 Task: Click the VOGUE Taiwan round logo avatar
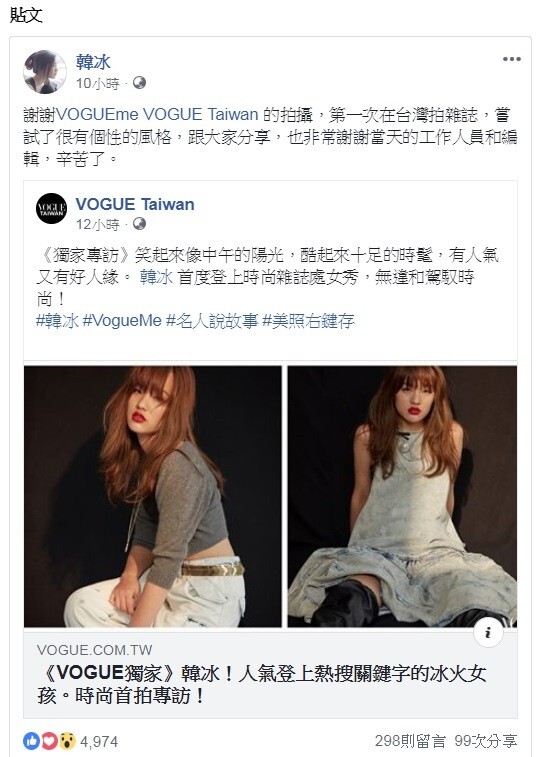pos(51,209)
